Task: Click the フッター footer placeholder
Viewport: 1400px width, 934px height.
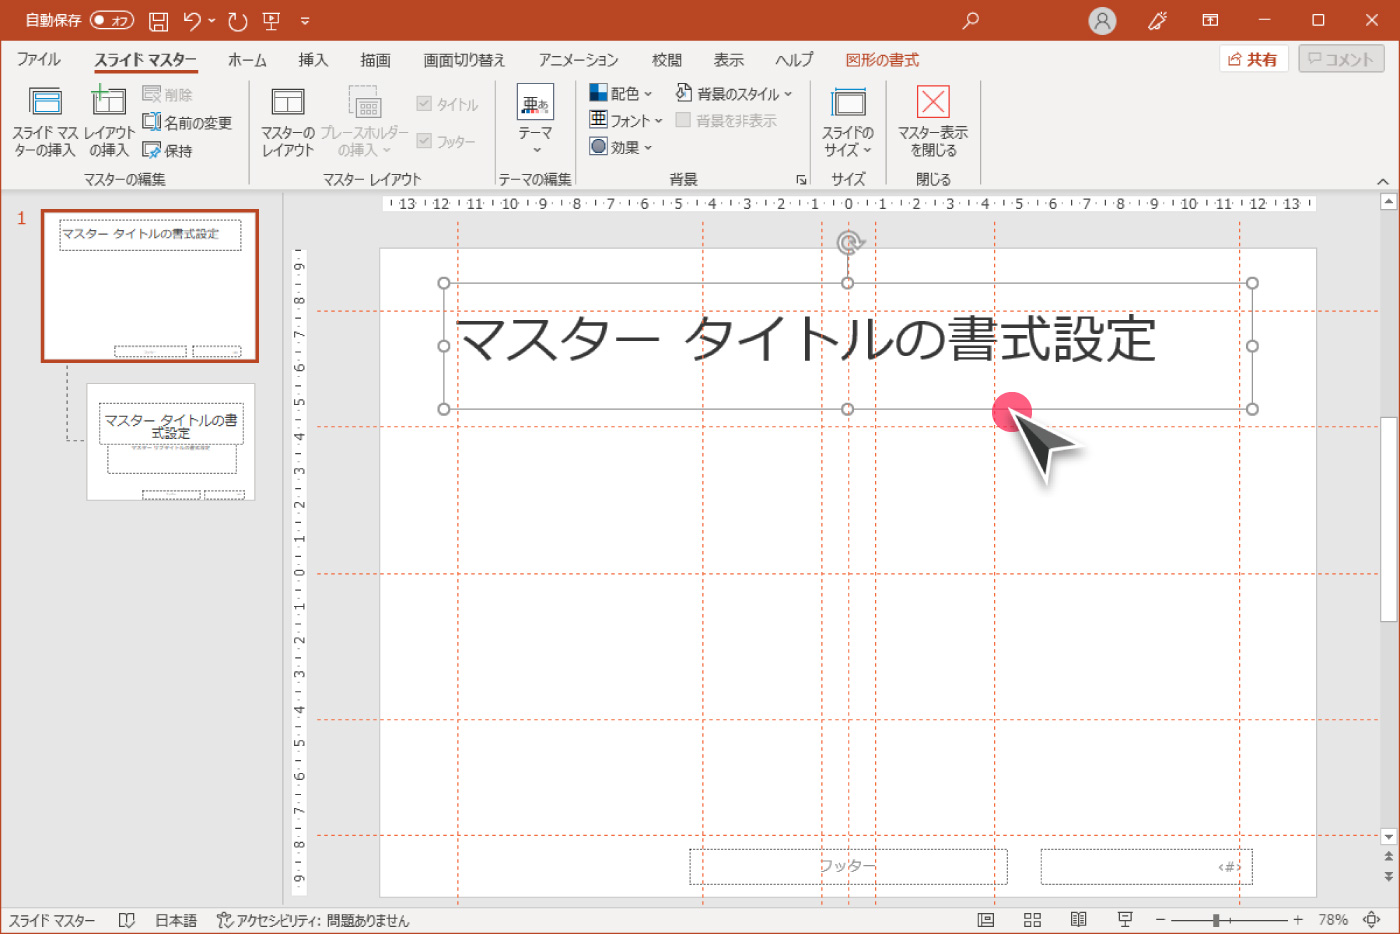Action: 848,866
